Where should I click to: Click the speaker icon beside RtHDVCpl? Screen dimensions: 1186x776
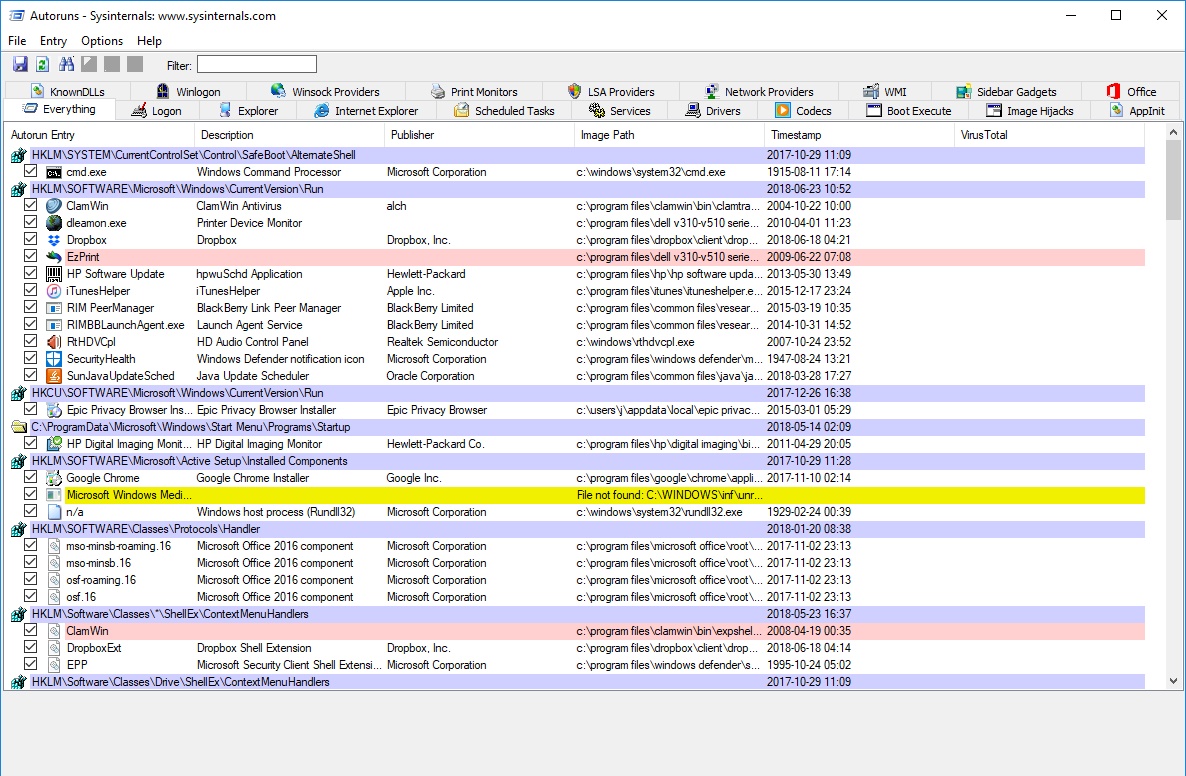click(x=53, y=341)
